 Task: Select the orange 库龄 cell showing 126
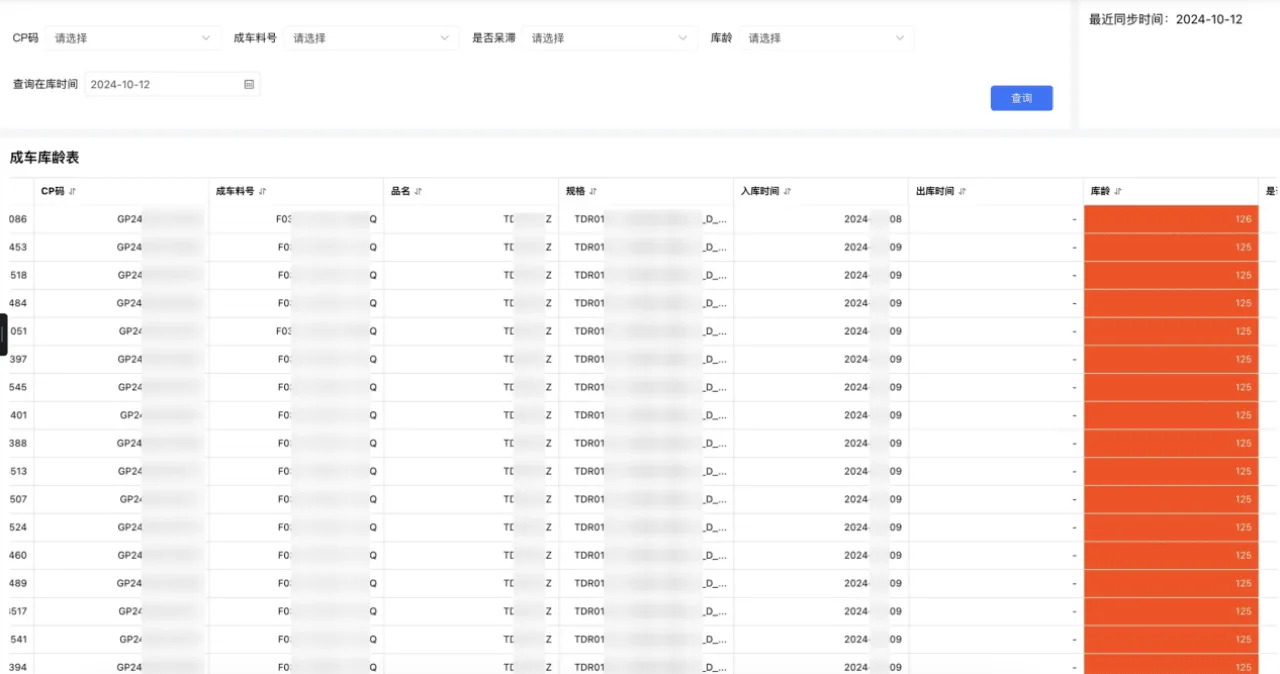(1171, 219)
